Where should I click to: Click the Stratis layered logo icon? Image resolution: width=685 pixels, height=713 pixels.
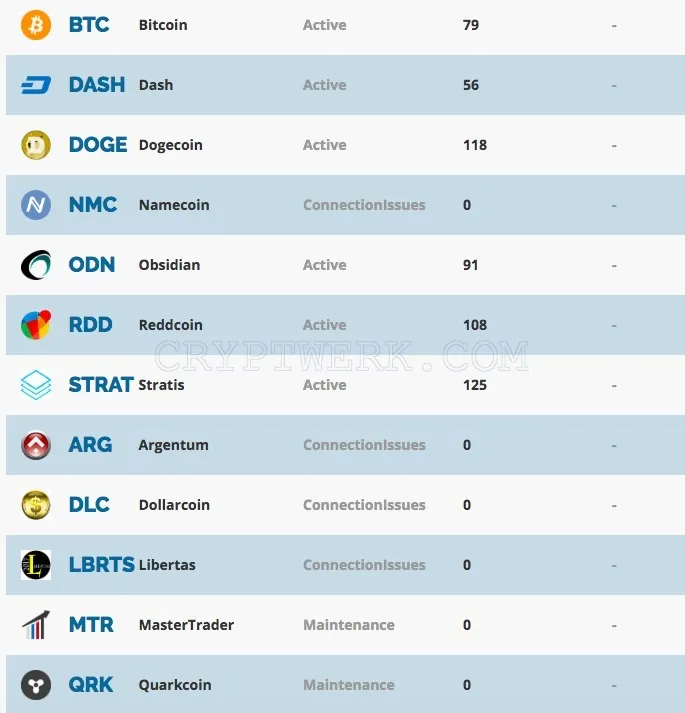(x=36, y=385)
